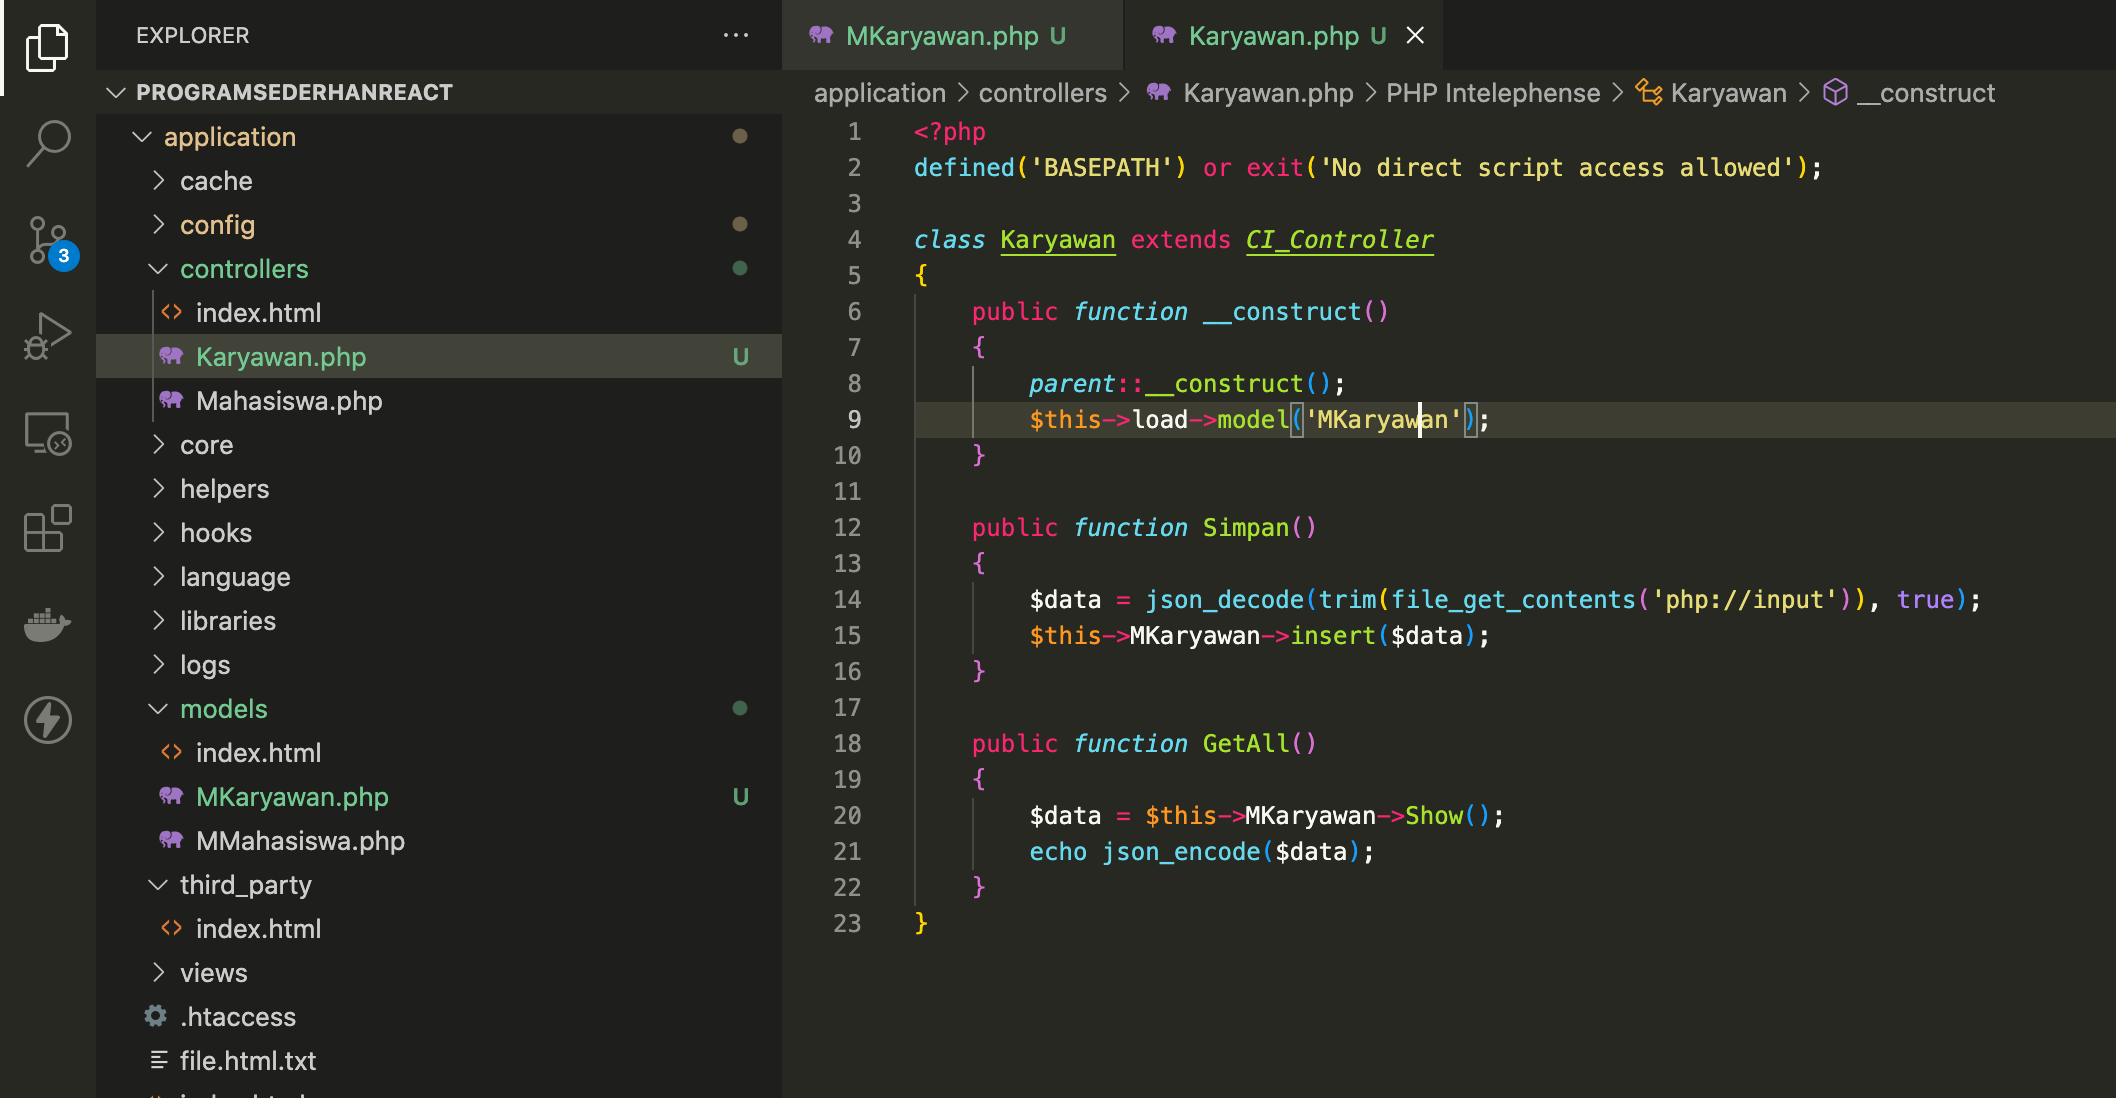Open Run and Debug view

click(47, 337)
